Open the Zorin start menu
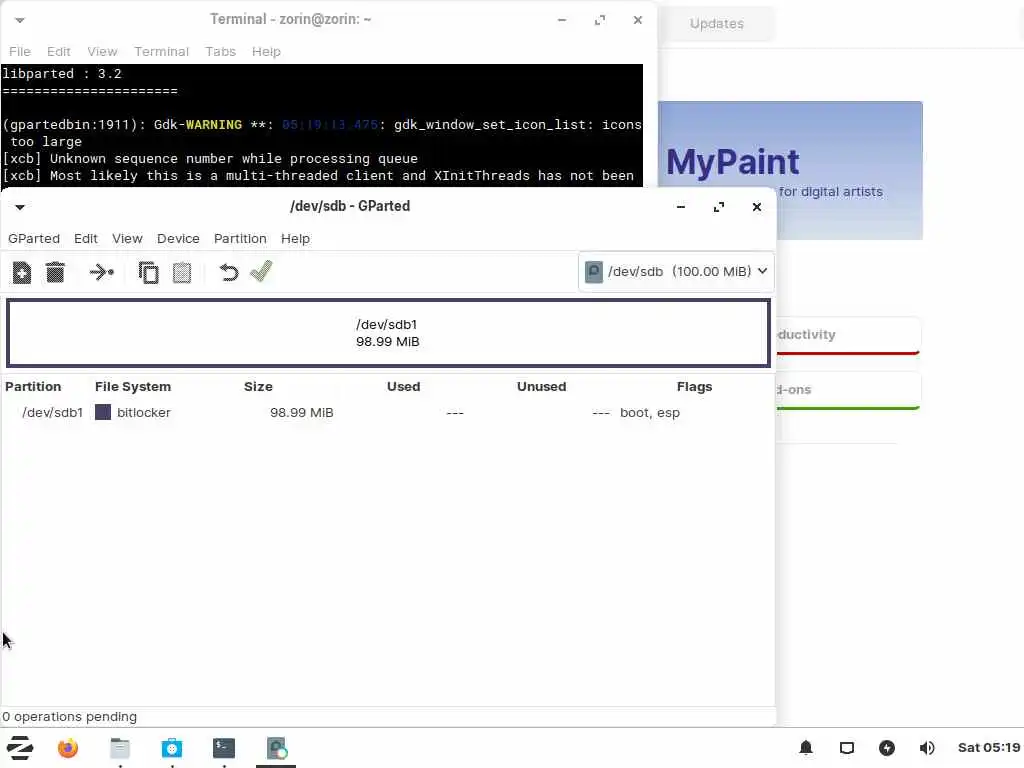The height and width of the screenshot is (768, 1024). click(20, 748)
